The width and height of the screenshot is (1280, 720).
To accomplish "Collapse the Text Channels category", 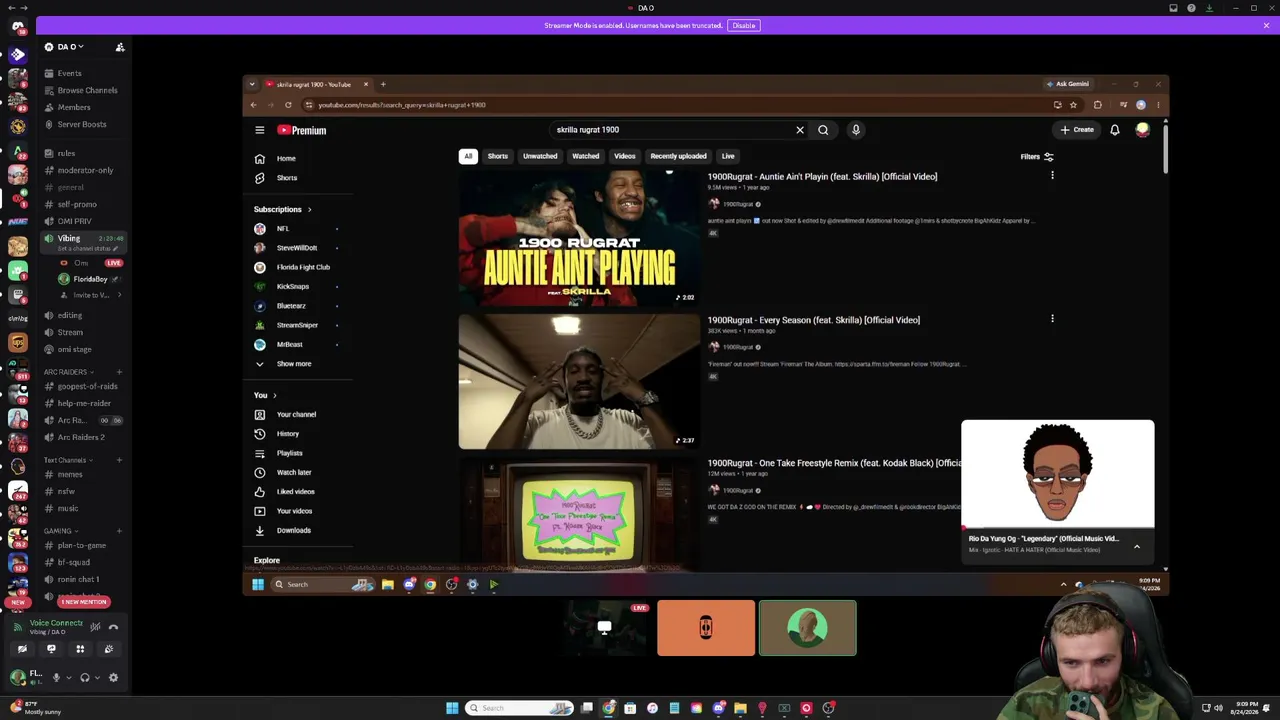I will [66, 460].
